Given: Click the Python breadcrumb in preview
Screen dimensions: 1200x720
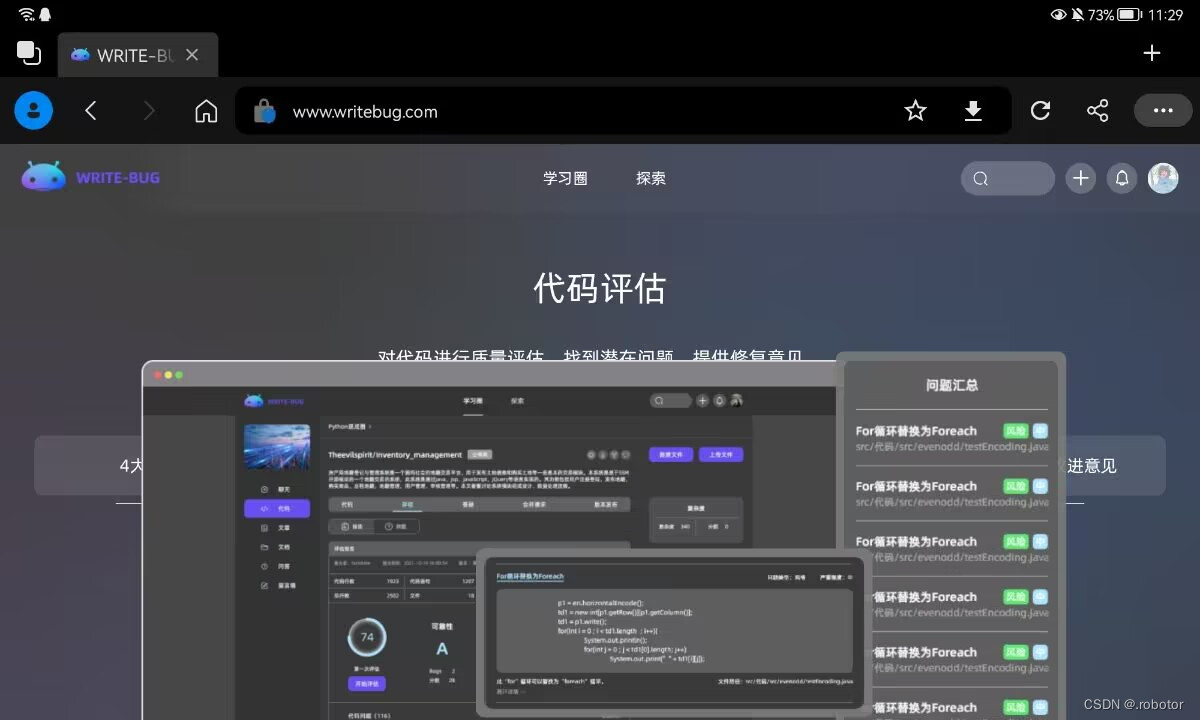Looking at the screenshot, I should point(349,426).
